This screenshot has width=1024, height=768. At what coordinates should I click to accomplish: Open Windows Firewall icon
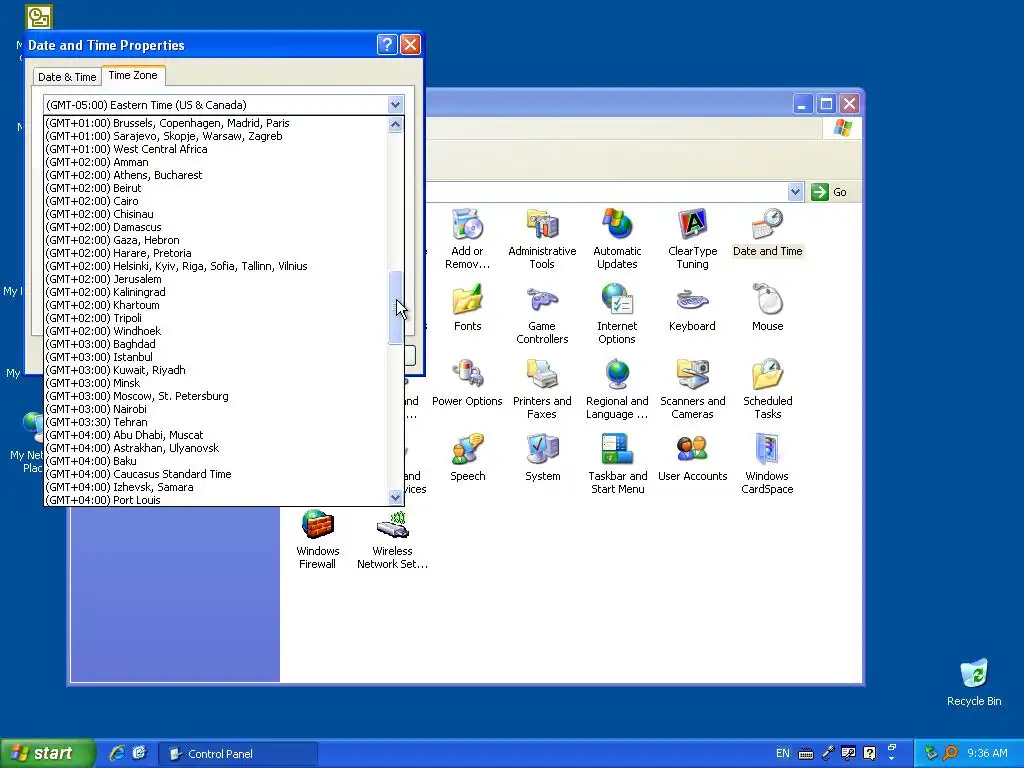(x=317, y=539)
